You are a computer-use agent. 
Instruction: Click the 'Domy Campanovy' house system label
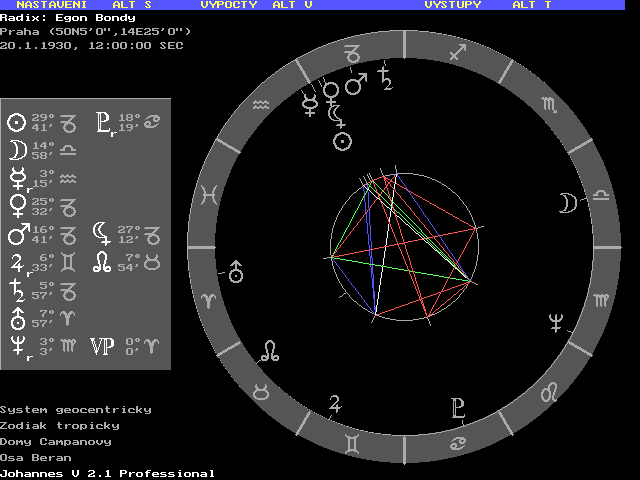pos(56,441)
